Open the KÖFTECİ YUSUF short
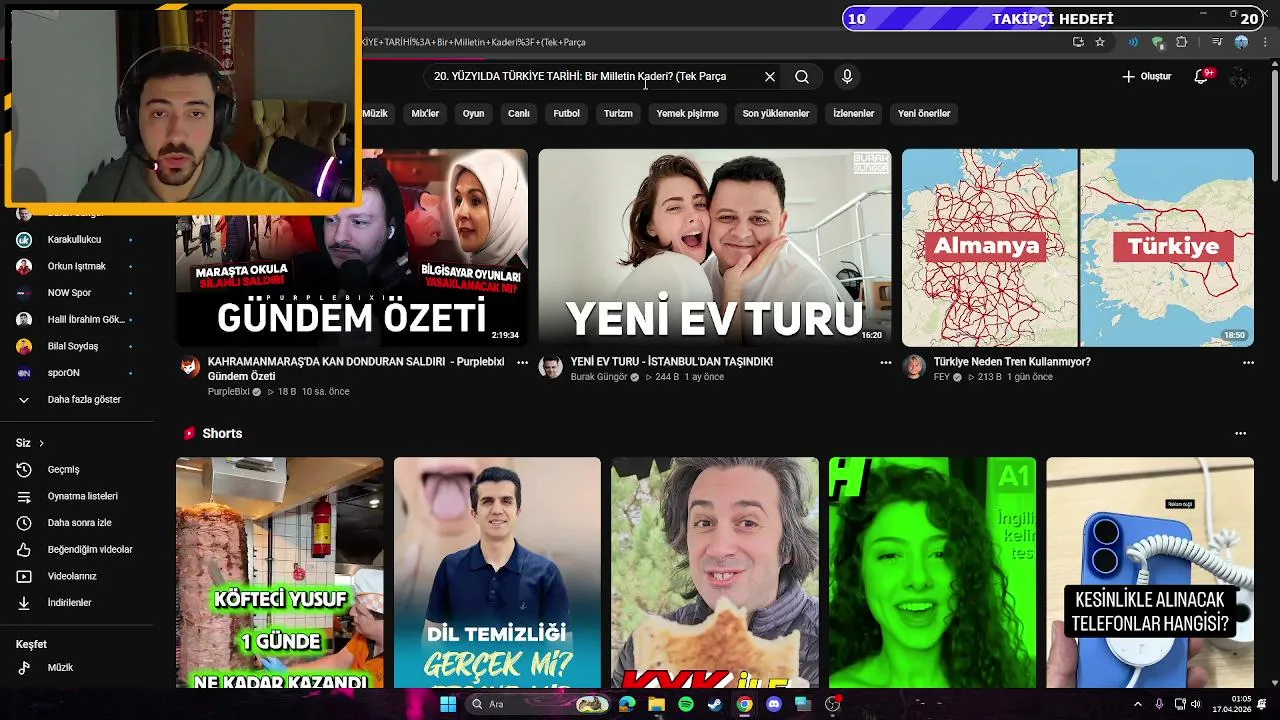This screenshot has width=1280, height=720. pos(279,572)
